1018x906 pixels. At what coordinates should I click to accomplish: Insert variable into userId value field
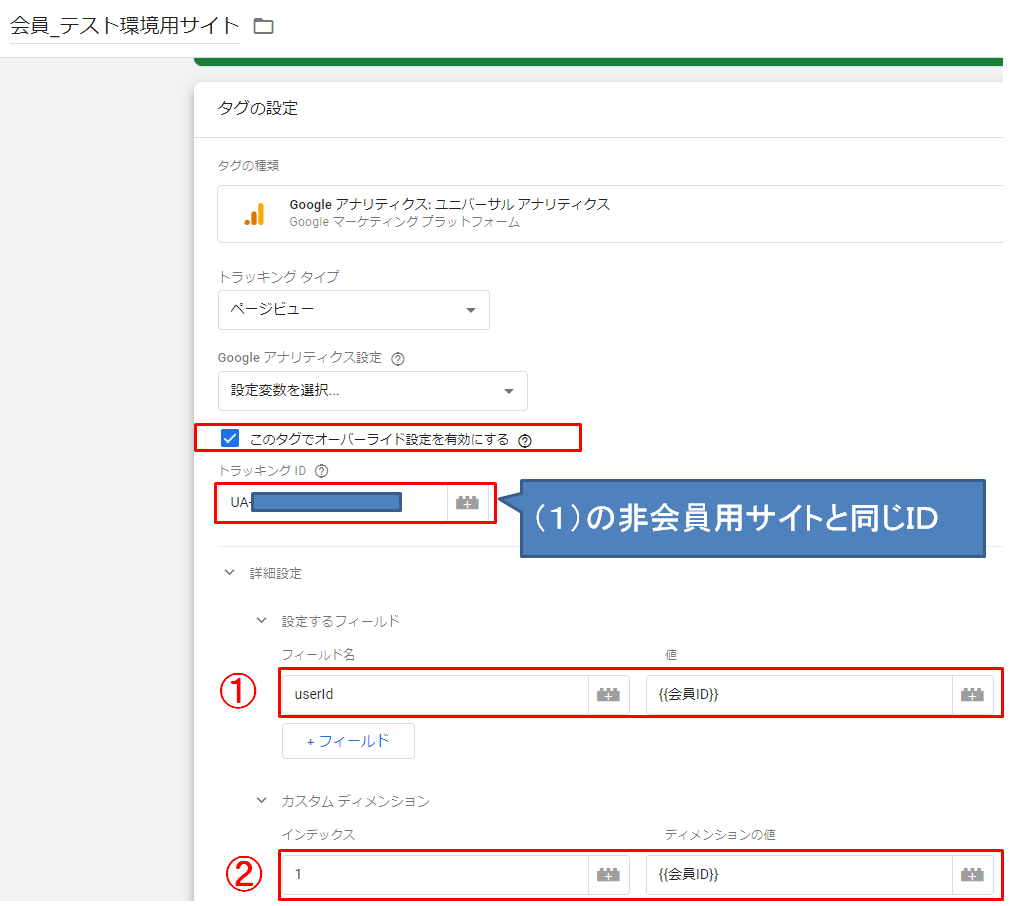pyautogui.click(x=972, y=694)
